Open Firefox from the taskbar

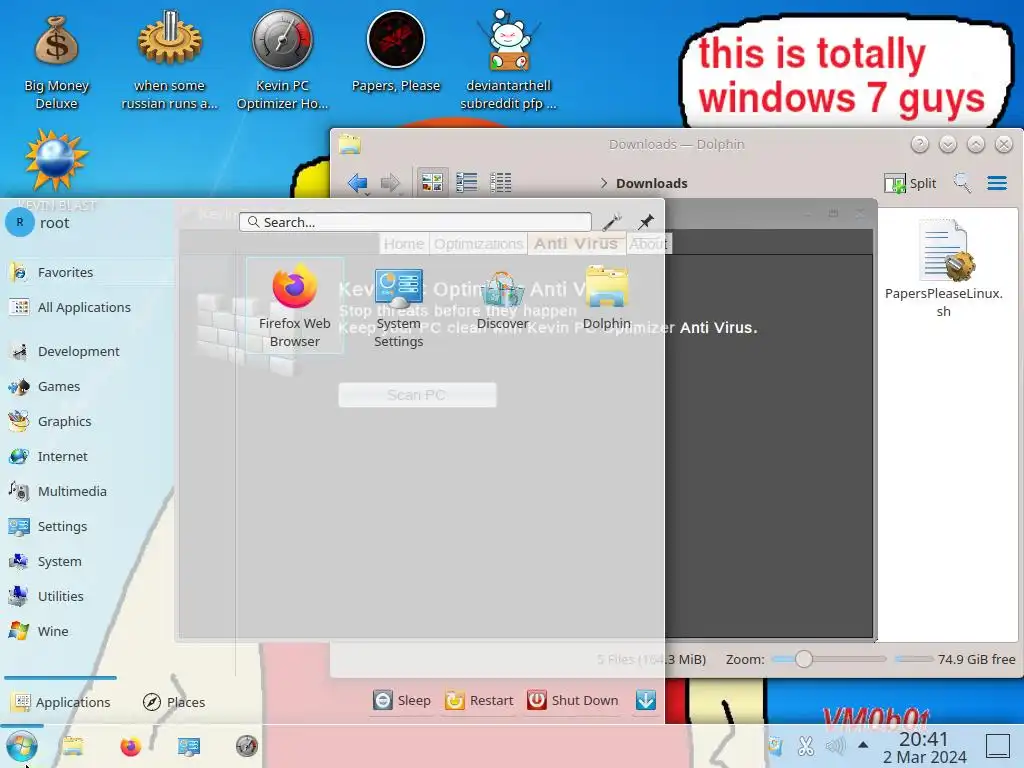(x=131, y=746)
